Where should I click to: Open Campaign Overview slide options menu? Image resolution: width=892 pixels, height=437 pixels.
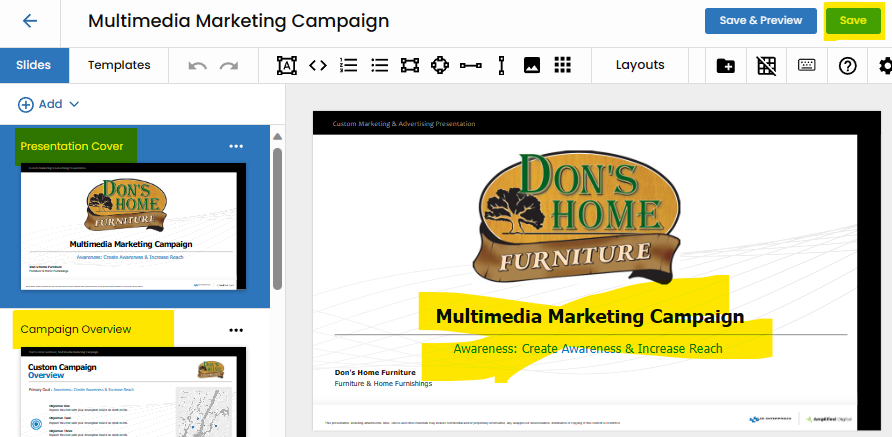tap(236, 330)
